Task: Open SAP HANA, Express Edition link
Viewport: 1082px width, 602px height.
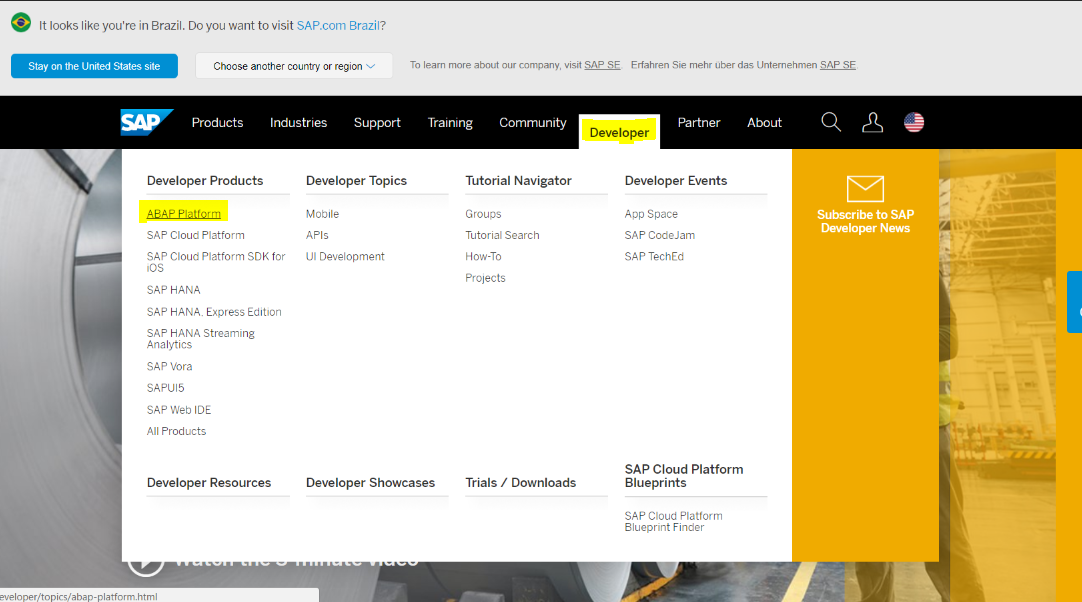Action: pos(214,312)
